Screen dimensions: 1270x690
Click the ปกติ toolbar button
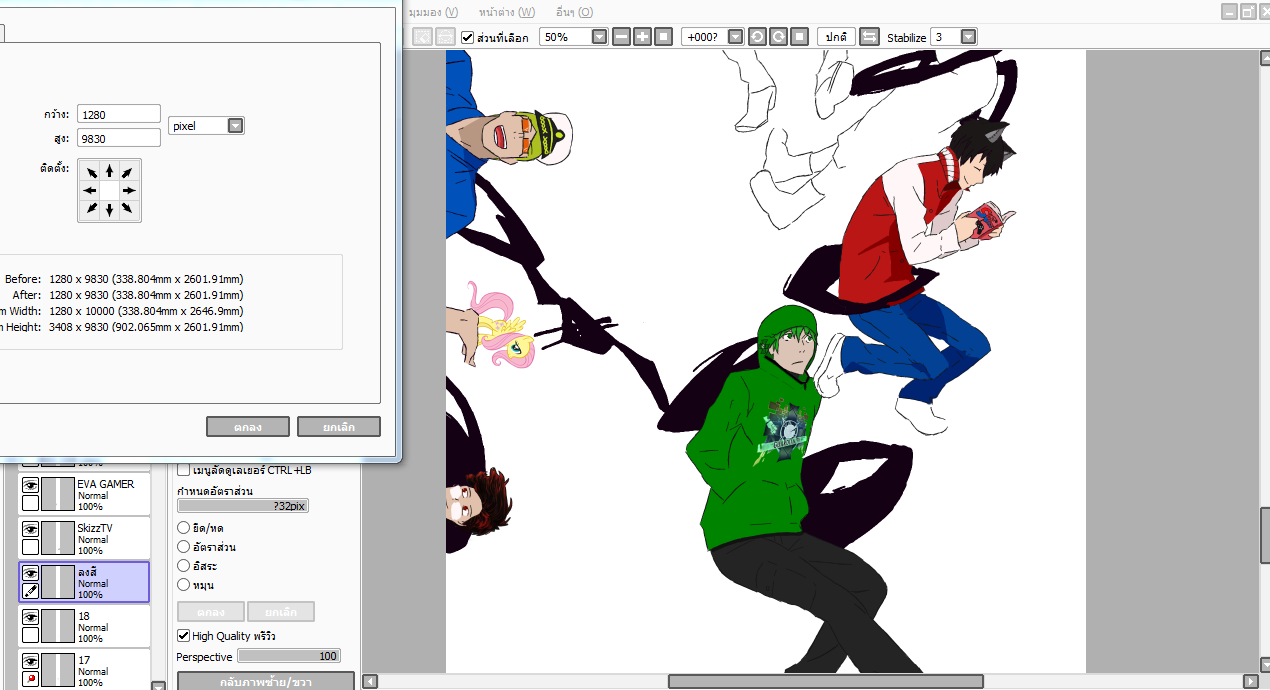coord(835,37)
